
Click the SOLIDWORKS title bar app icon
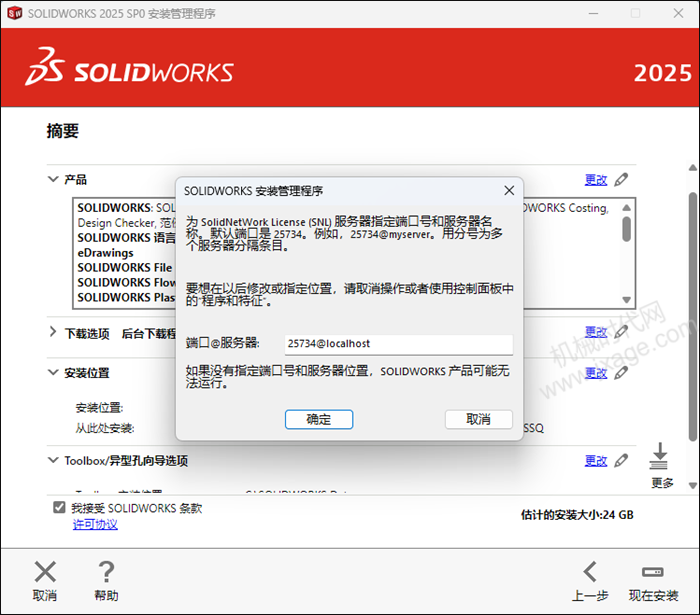[x=15, y=13]
